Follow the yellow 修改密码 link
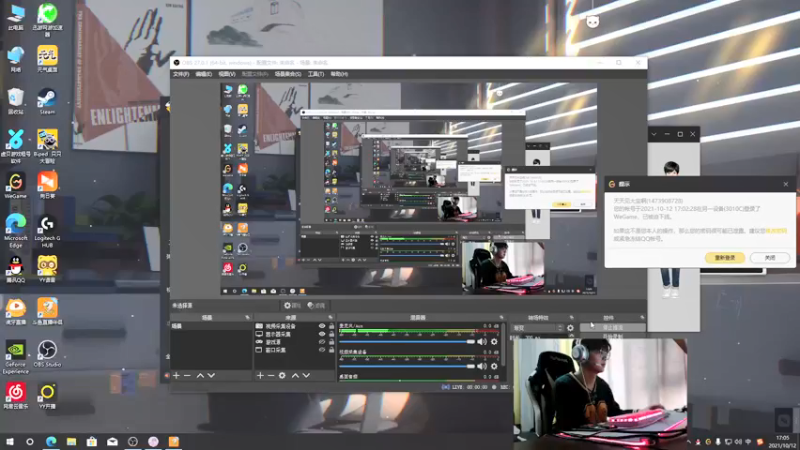The height and width of the screenshot is (450, 800). pyautogui.click(x=776, y=231)
